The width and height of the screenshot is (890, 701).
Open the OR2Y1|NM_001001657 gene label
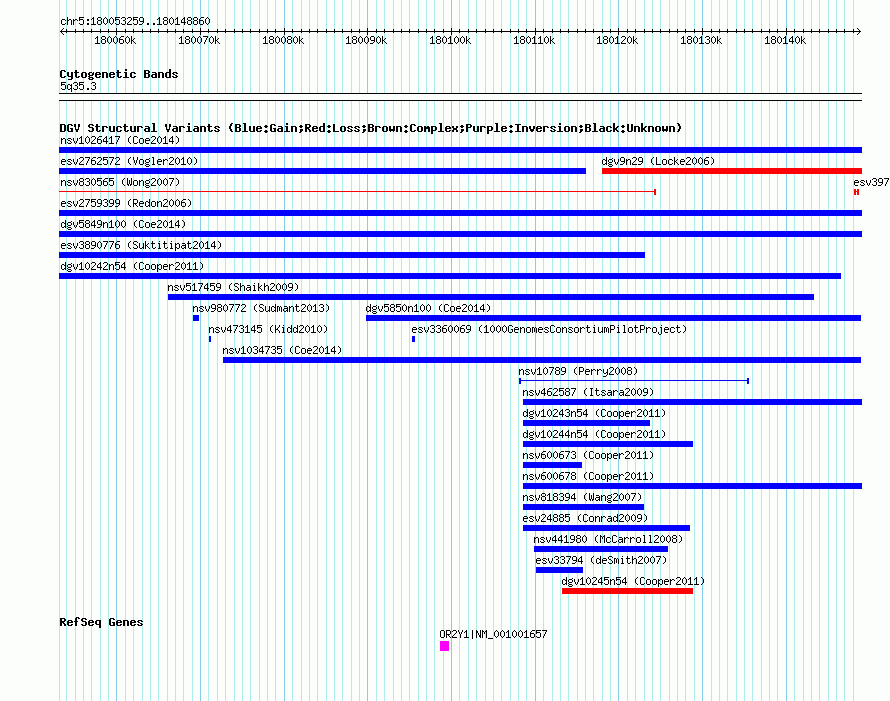coord(493,634)
